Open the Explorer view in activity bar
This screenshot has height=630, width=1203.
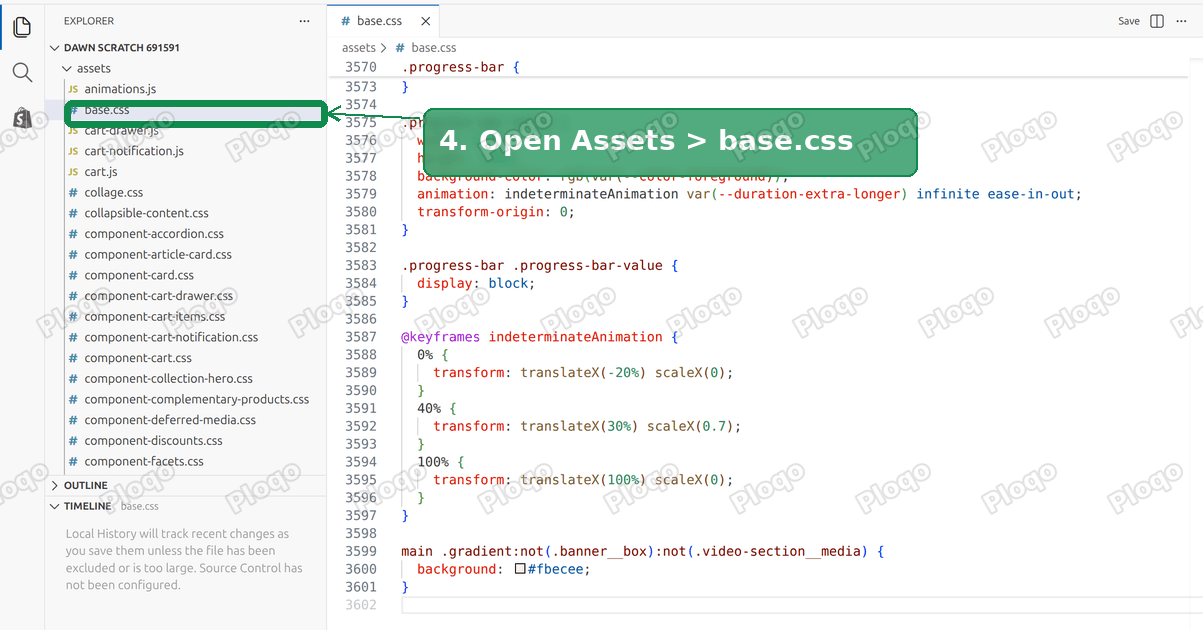(22, 27)
